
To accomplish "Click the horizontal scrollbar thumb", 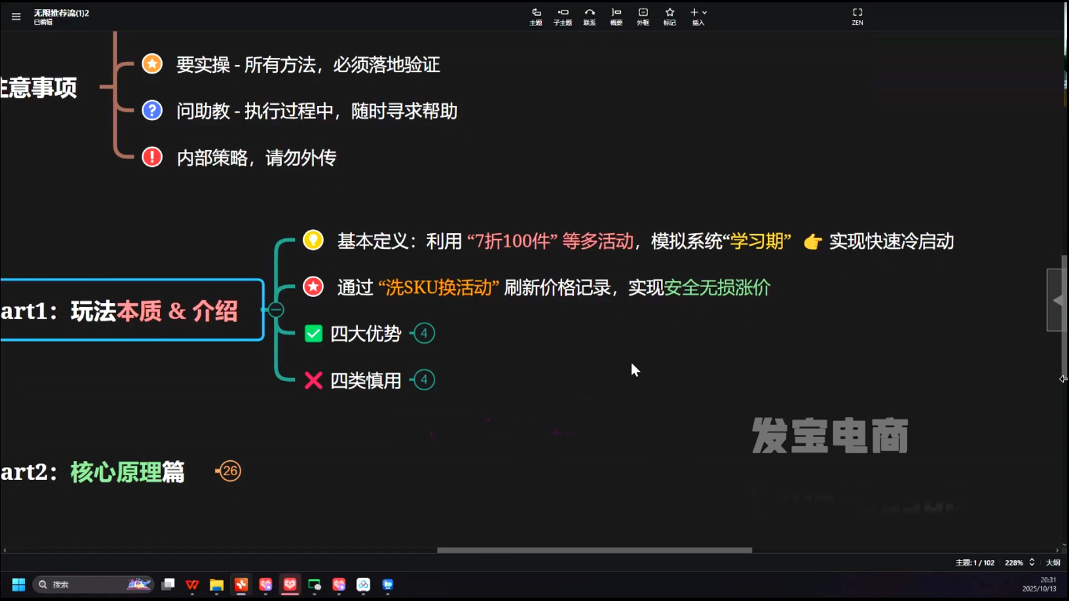I will click(x=594, y=550).
